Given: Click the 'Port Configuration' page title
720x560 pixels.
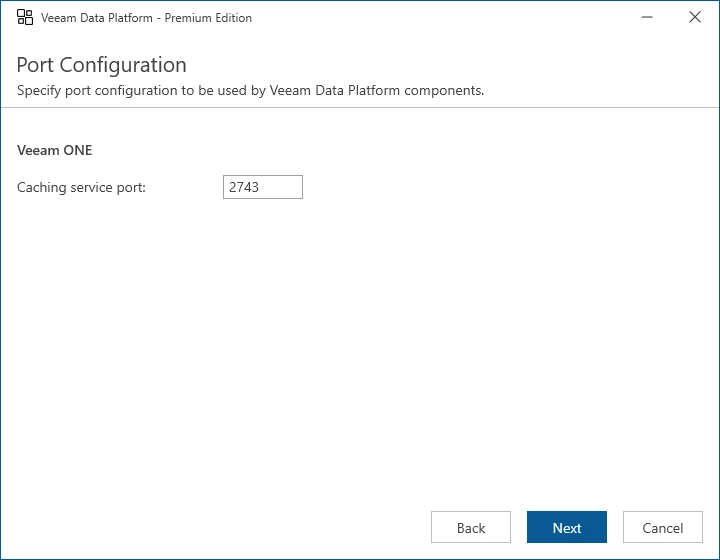Looking at the screenshot, I should coord(101,65).
